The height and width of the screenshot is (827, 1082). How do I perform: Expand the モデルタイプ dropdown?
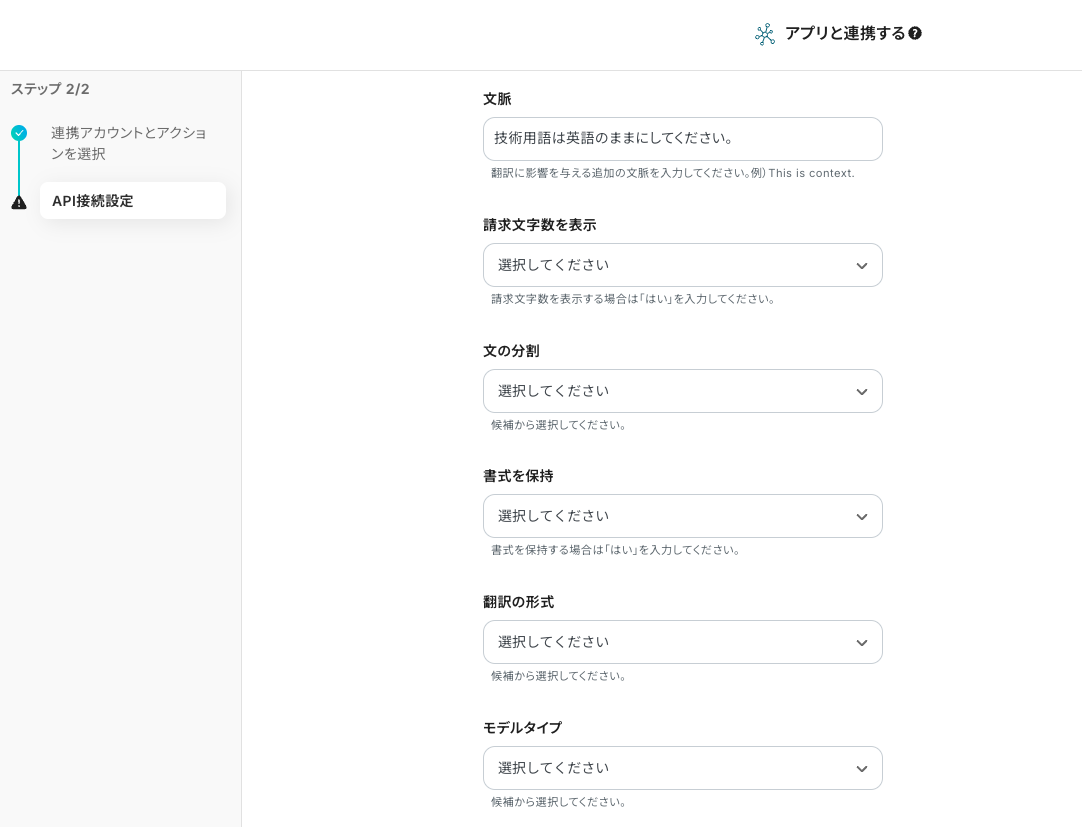pos(670,769)
